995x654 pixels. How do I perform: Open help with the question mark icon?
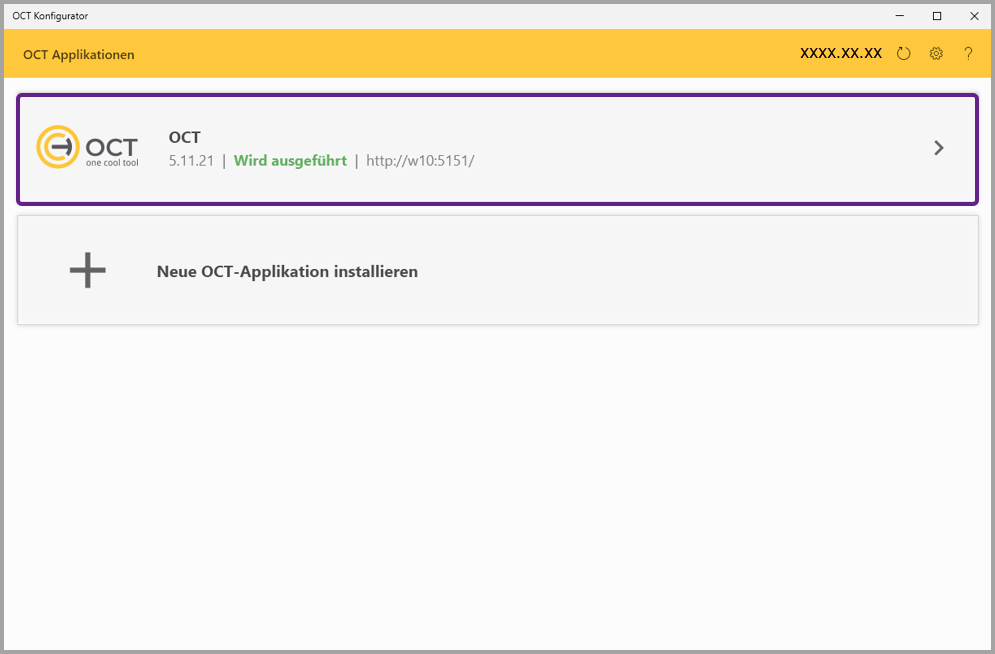(x=968, y=54)
